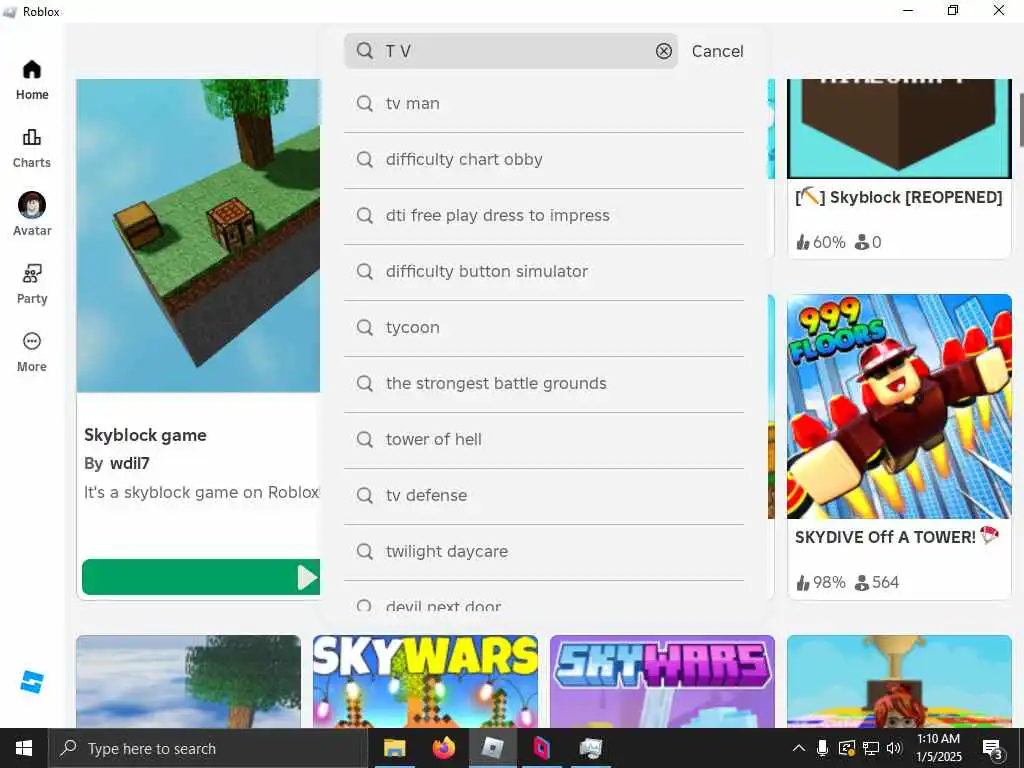Switch to Roblox taskbar icon
Viewport: 1024px width, 768px height.
coord(492,748)
